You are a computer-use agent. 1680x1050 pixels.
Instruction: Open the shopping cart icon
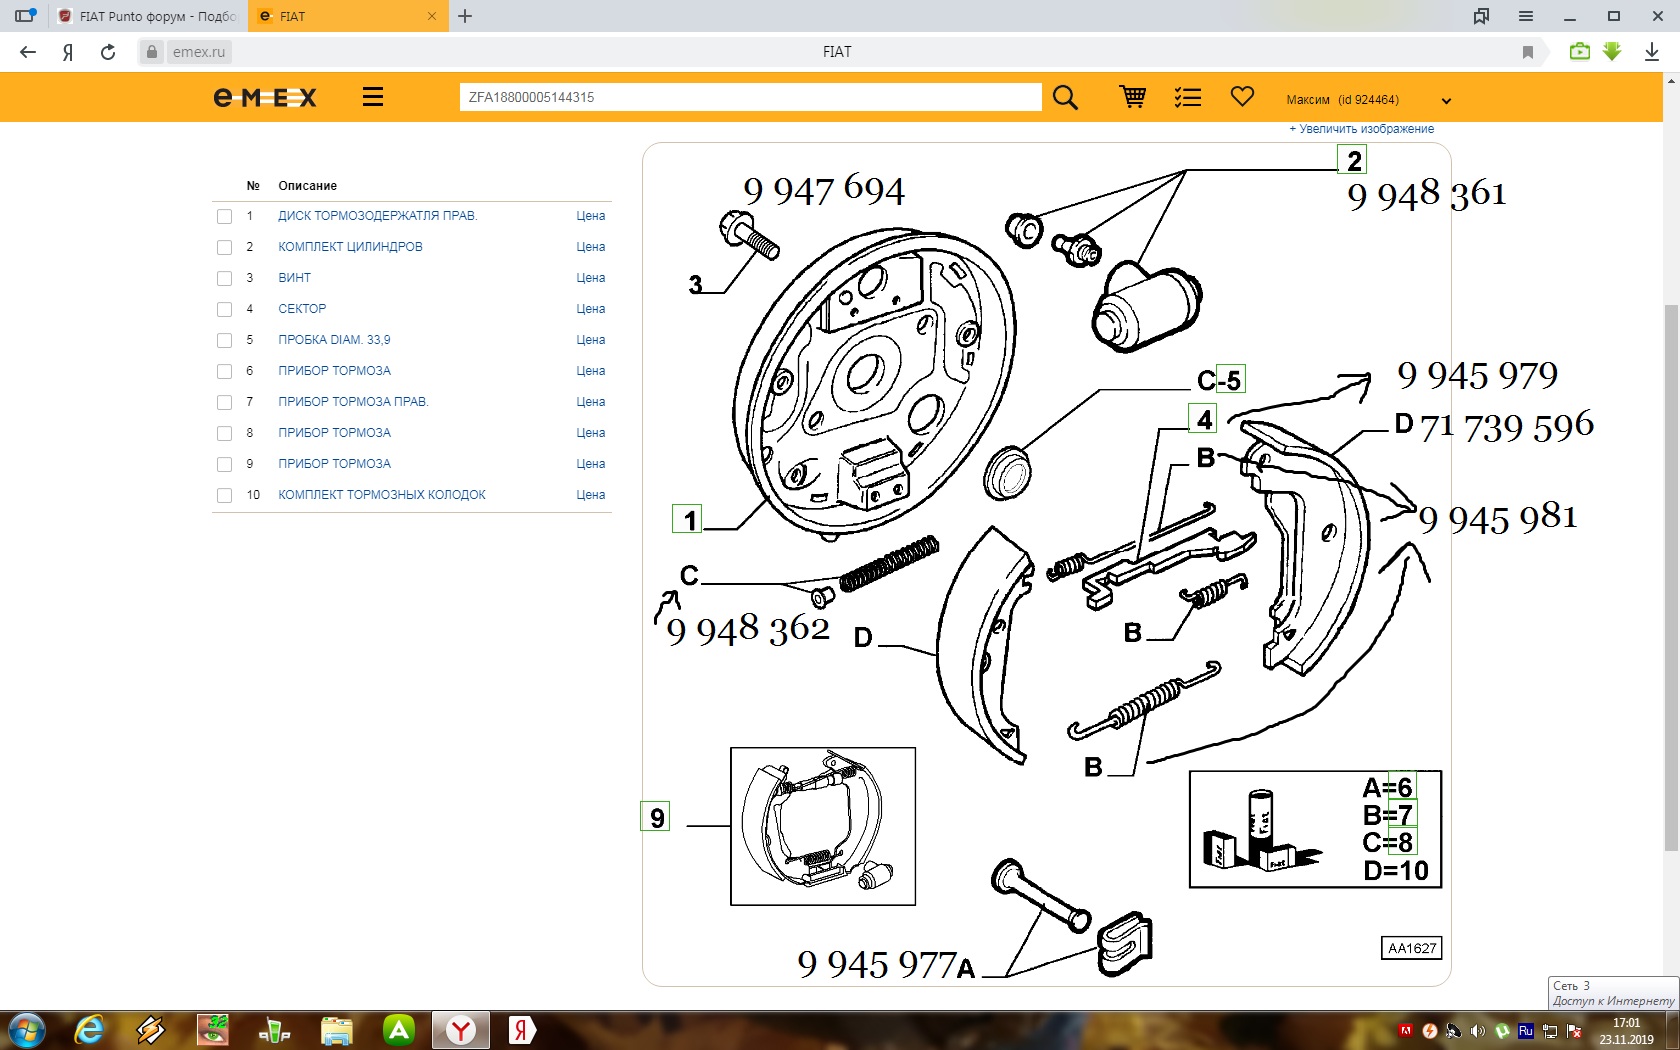pos(1132,97)
